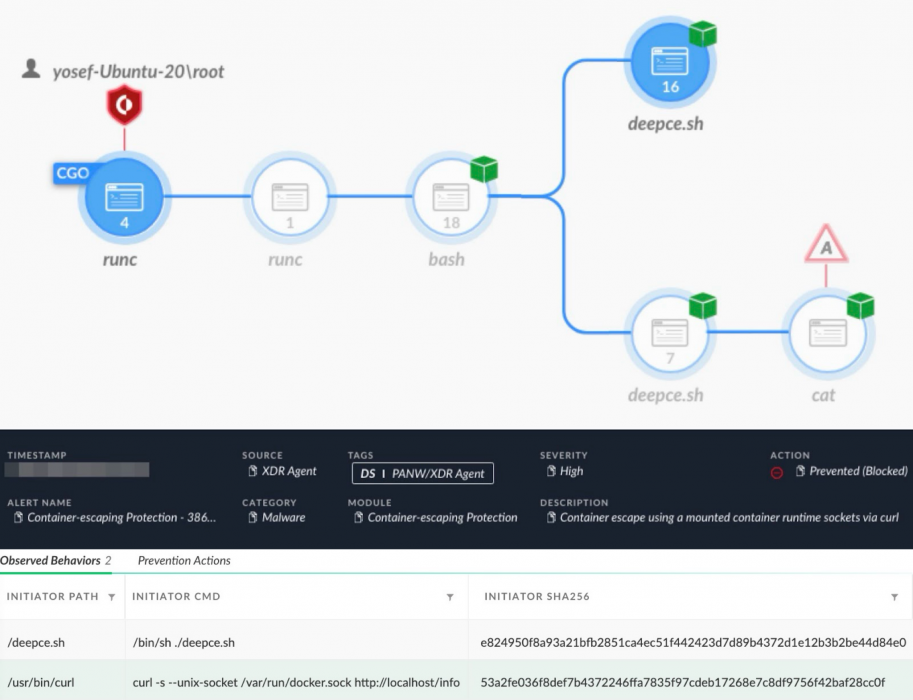
Task: Select the bash process node
Action: tap(451, 196)
